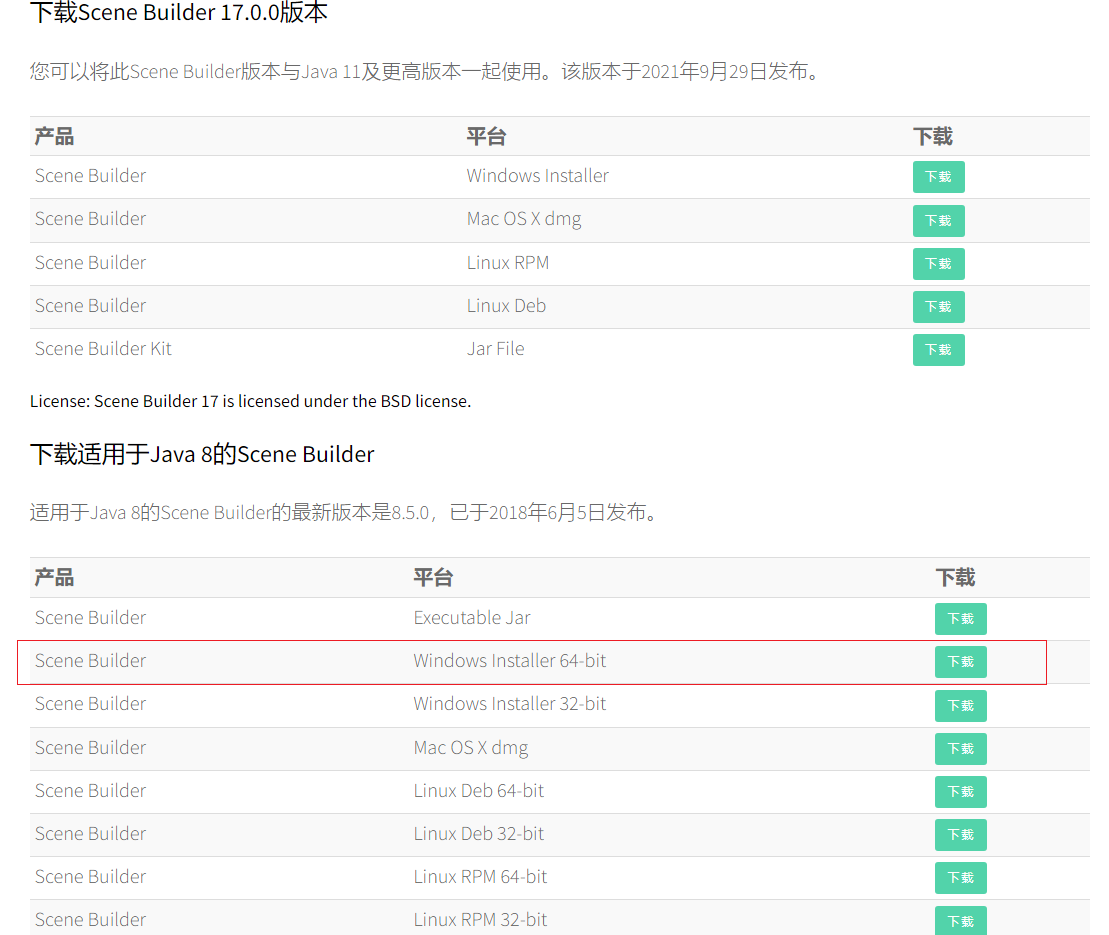Click the BSD license sentence
This screenshot has height=935, width=1109.
pos(250,401)
